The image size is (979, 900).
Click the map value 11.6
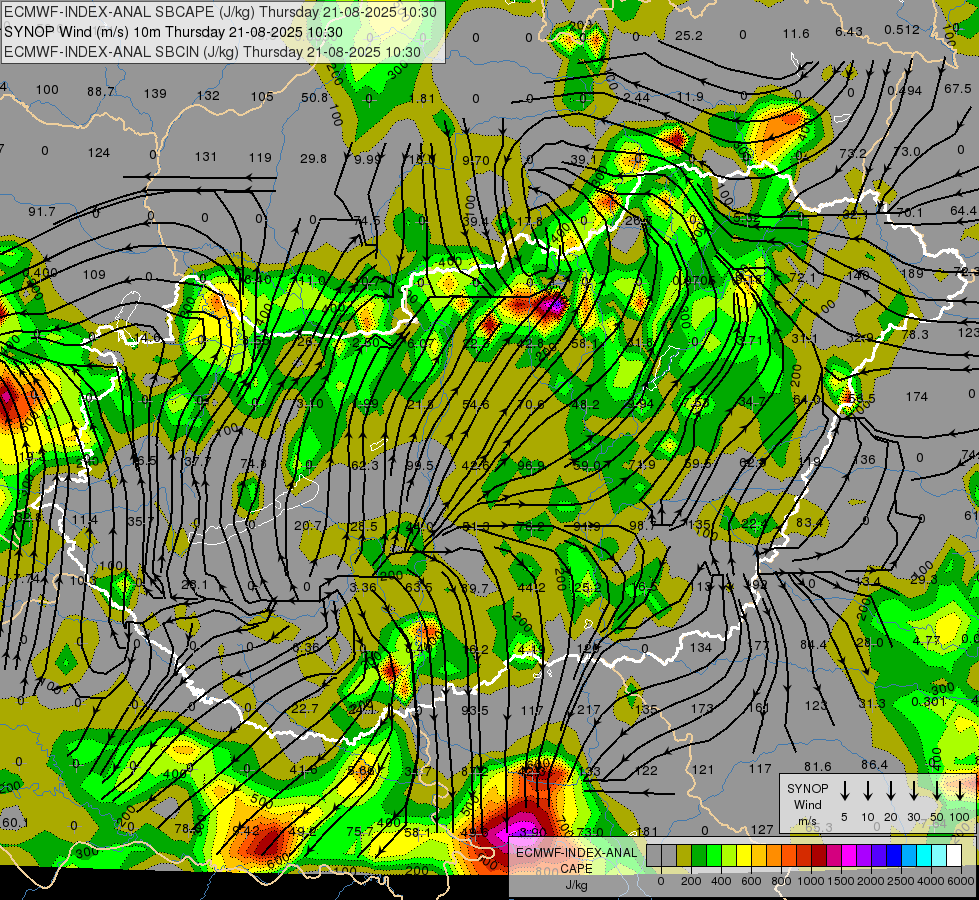pos(796,34)
